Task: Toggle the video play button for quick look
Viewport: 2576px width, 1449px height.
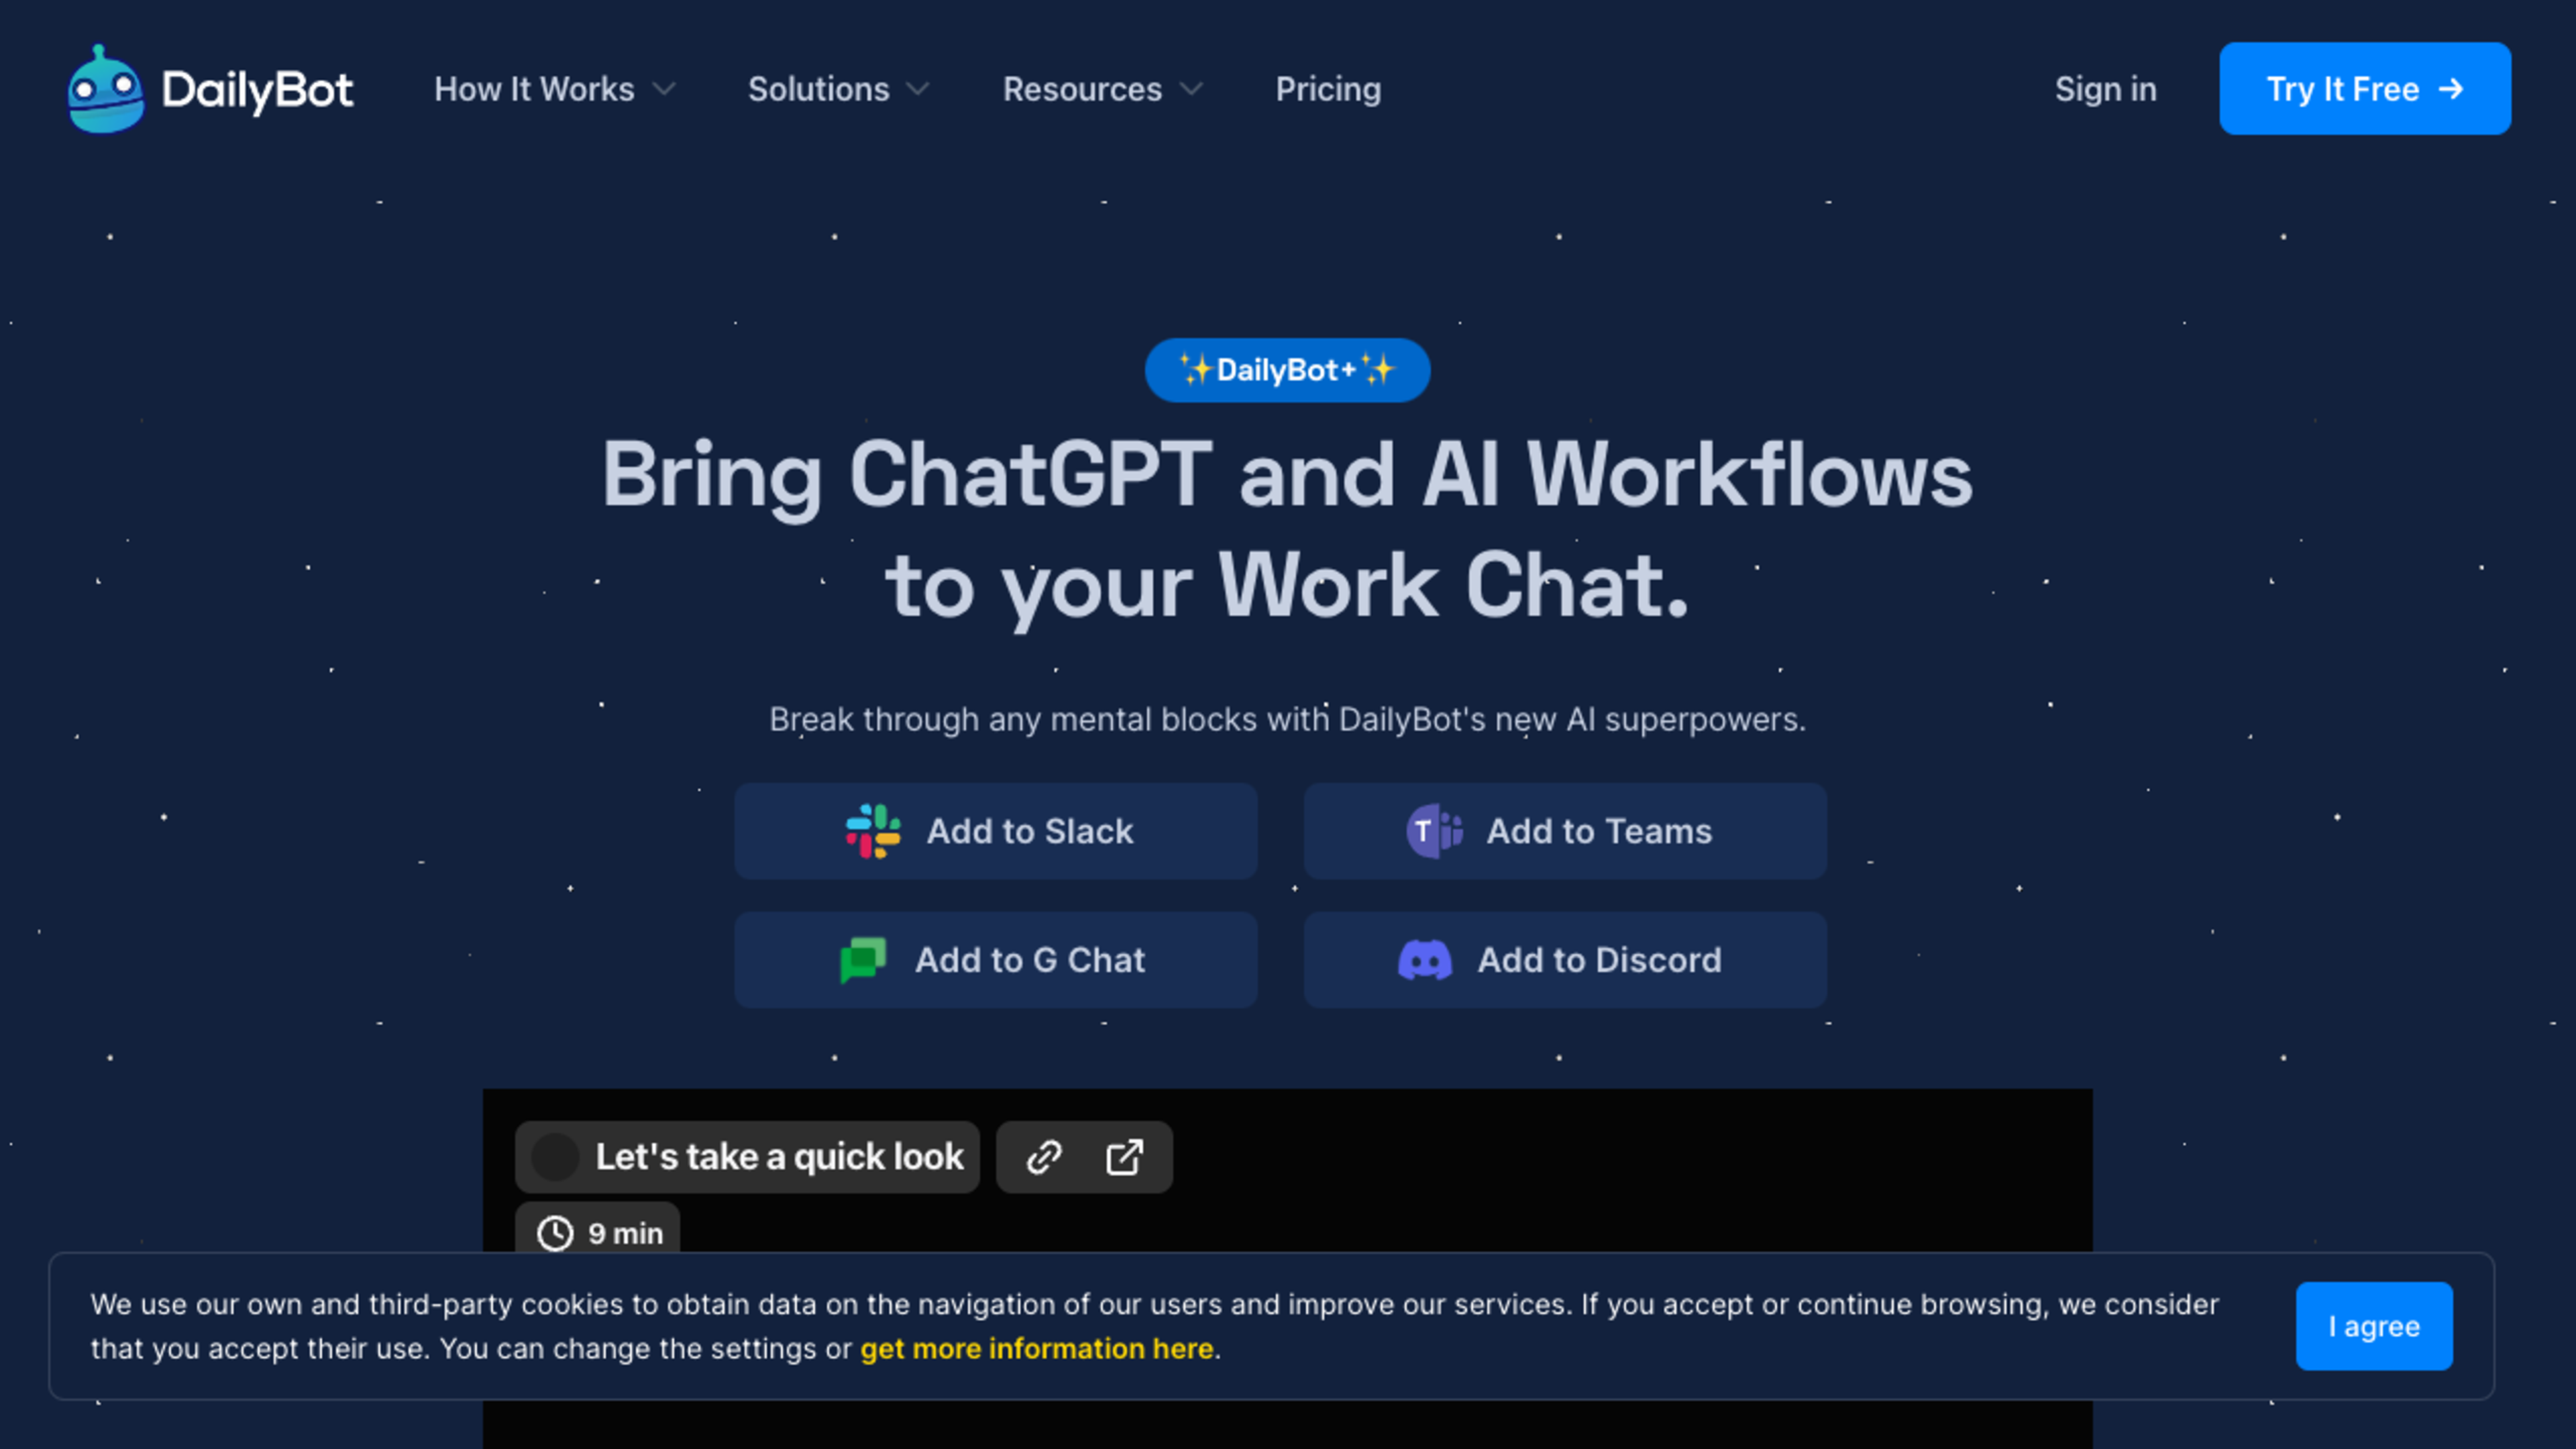Action: tap(552, 1155)
